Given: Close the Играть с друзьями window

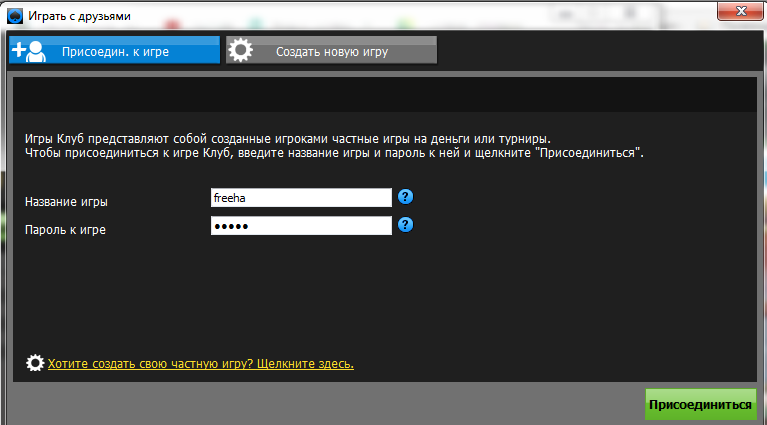Looking at the screenshot, I should click(x=741, y=11).
